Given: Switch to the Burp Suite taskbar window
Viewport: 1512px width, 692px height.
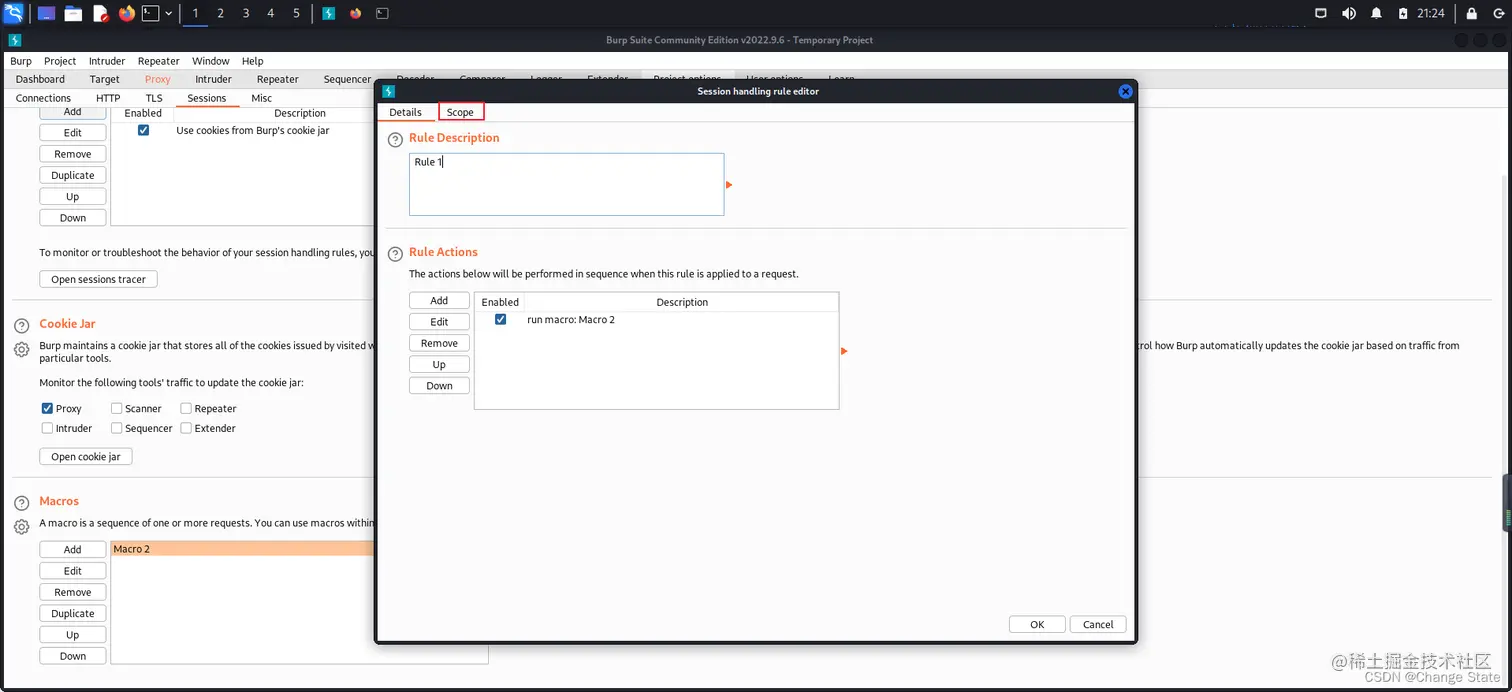Looking at the screenshot, I should pyautogui.click(x=329, y=14).
